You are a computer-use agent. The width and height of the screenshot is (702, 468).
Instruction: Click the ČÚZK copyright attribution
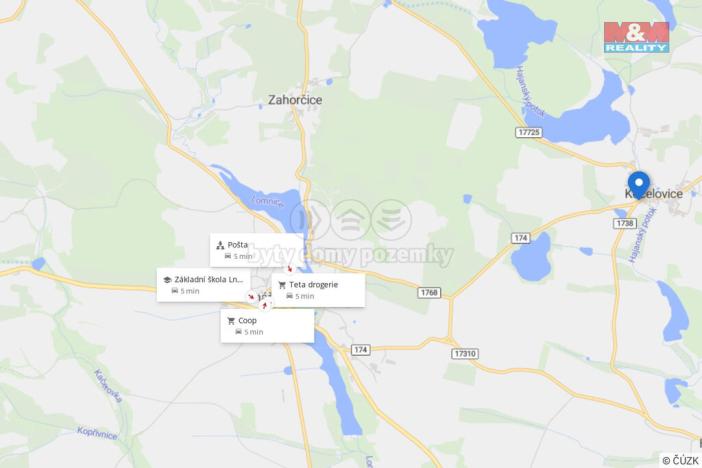coord(681,460)
